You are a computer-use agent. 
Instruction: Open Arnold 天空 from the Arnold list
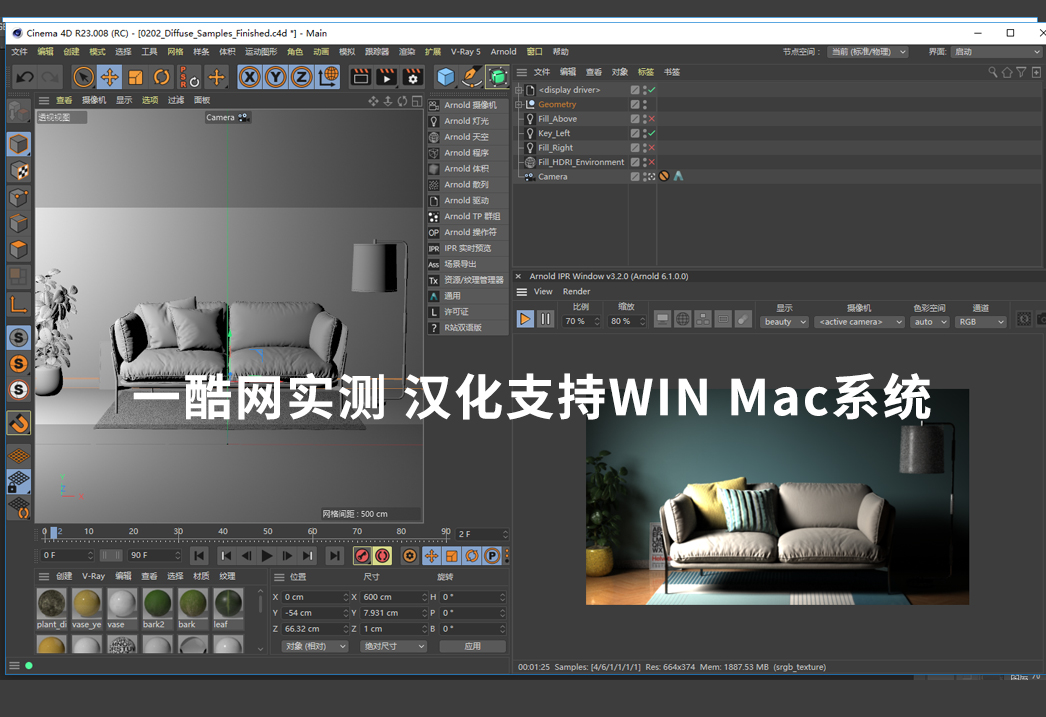click(x=466, y=137)
